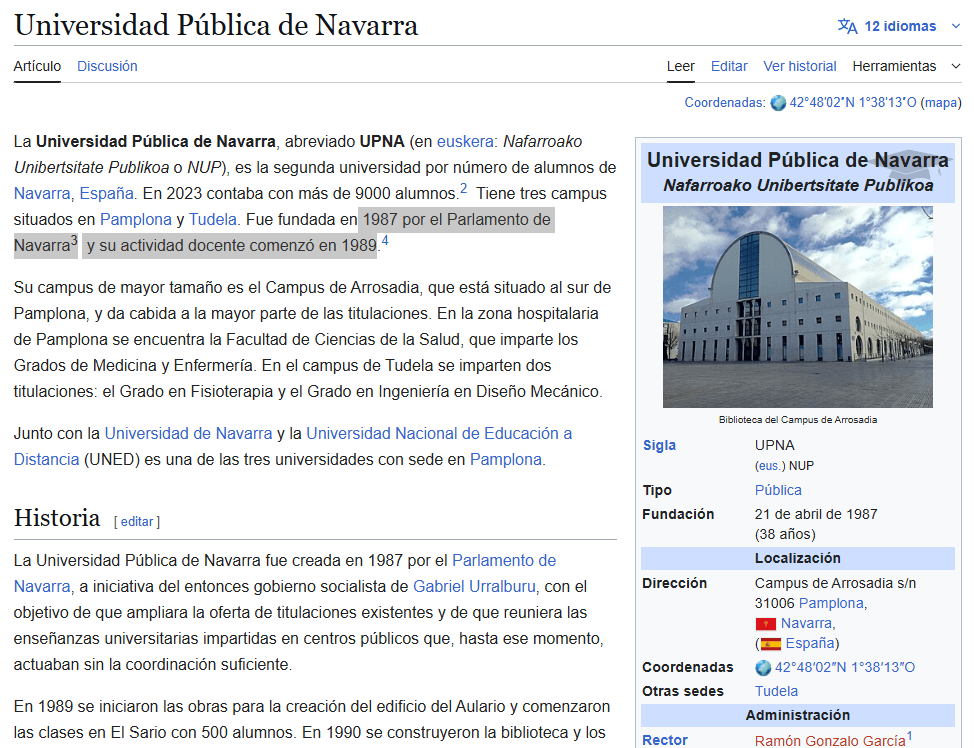Viewport: 974px width, 748px height.
Task: Open Ver historial tab
Action: [x=799, y=66]
